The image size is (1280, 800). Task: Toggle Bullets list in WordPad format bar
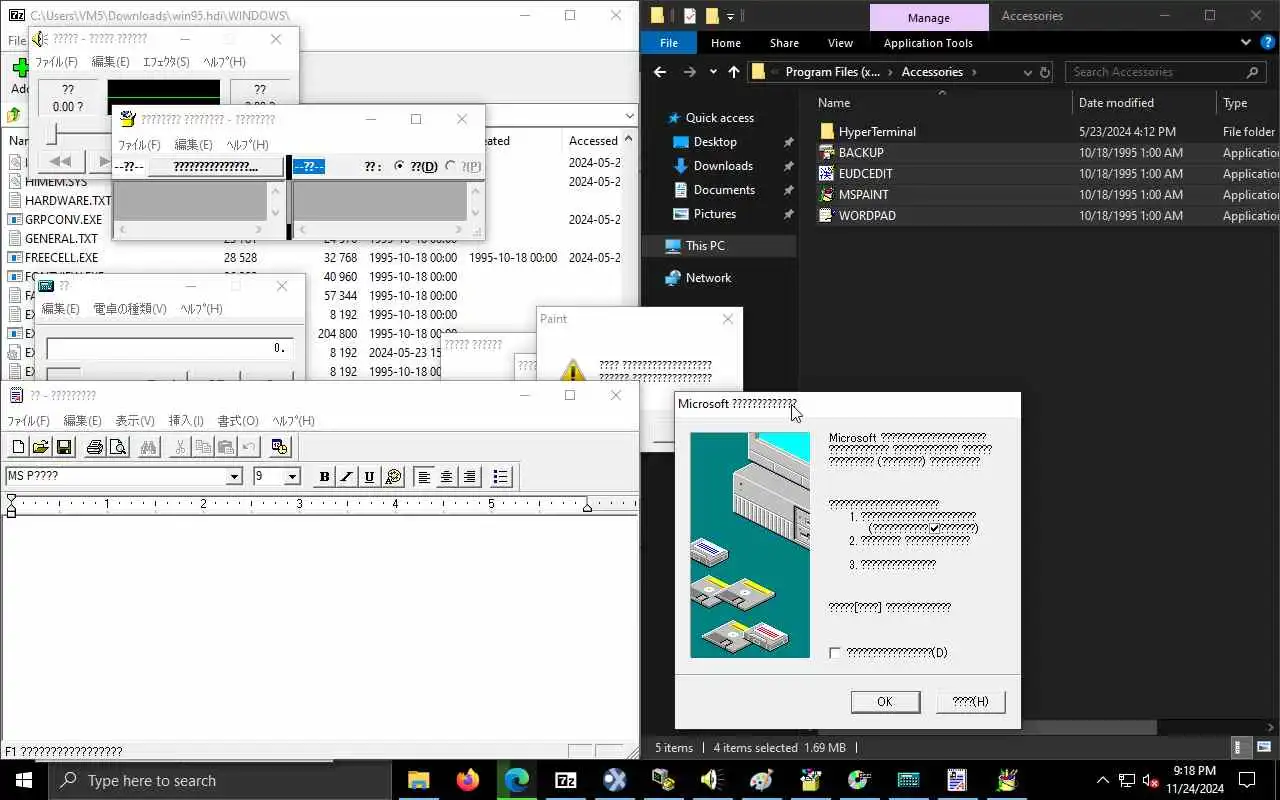click(501, 477)
